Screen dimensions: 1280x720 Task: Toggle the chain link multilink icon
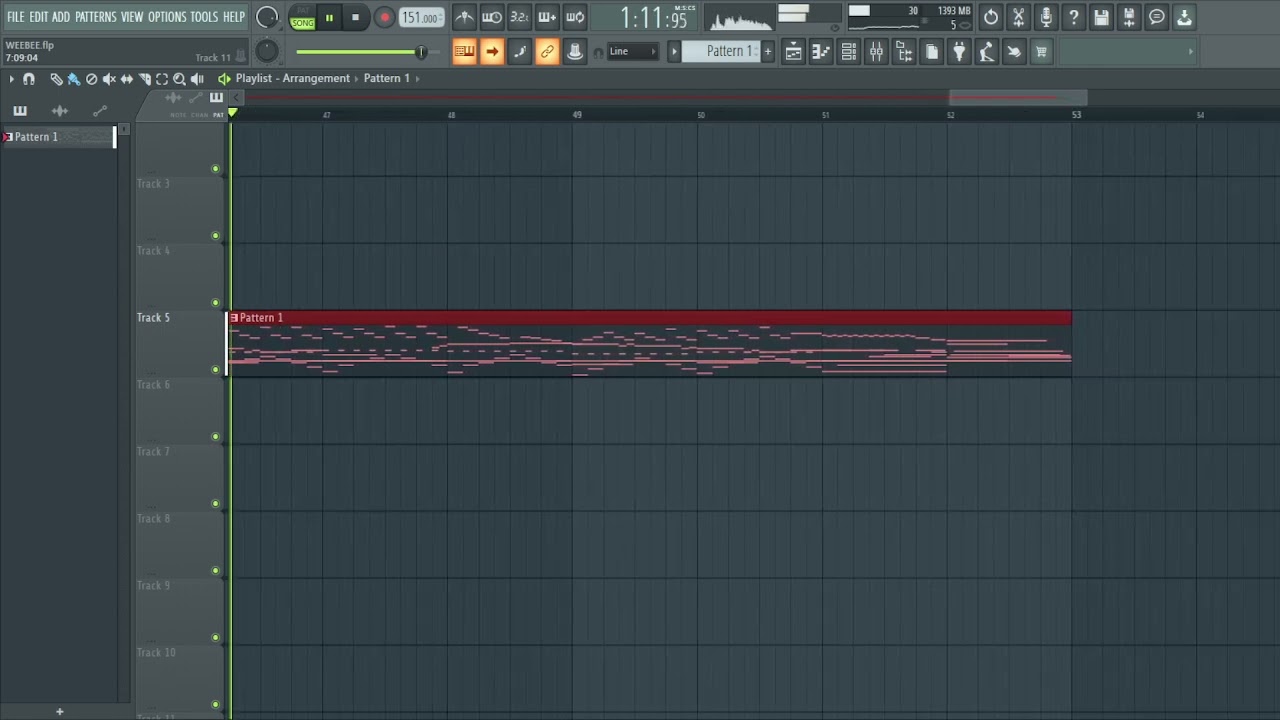547,52
